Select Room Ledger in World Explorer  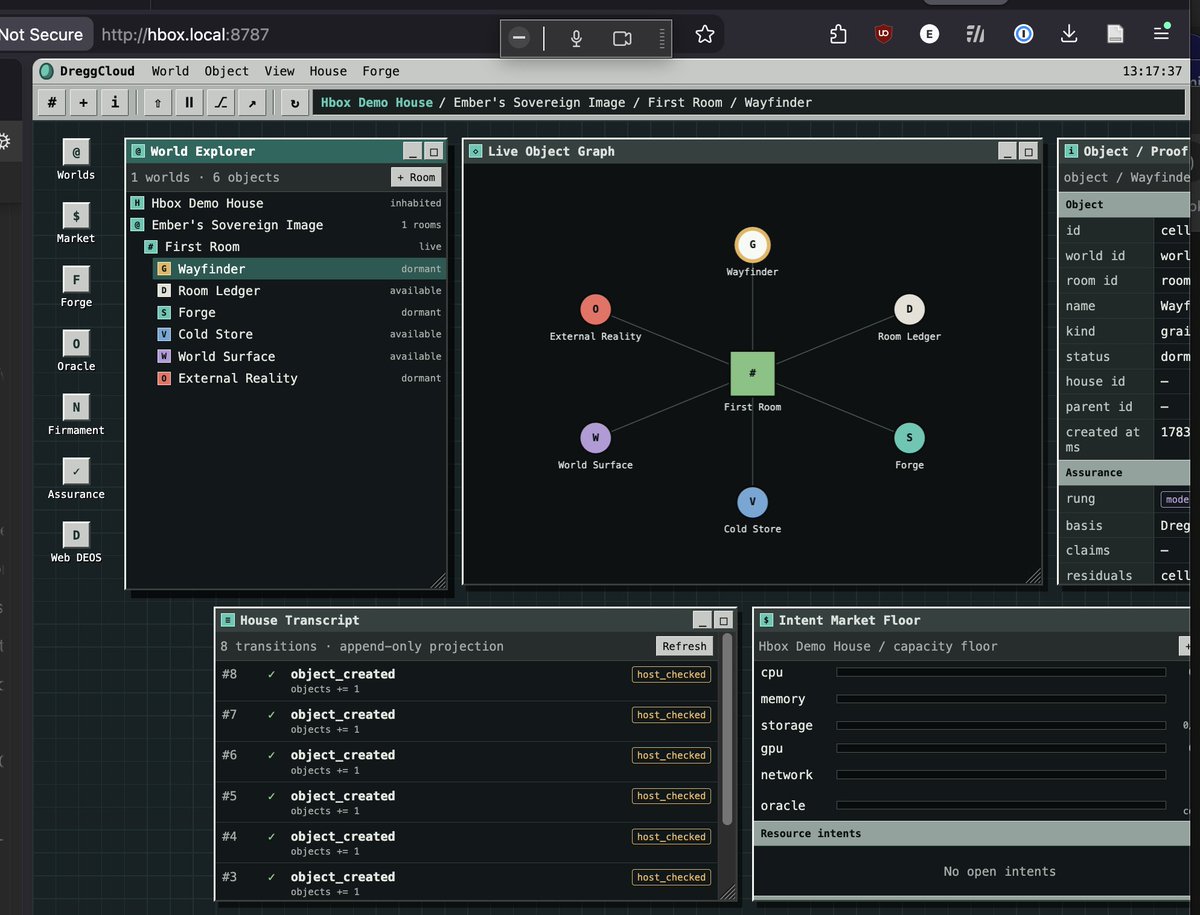299,291
